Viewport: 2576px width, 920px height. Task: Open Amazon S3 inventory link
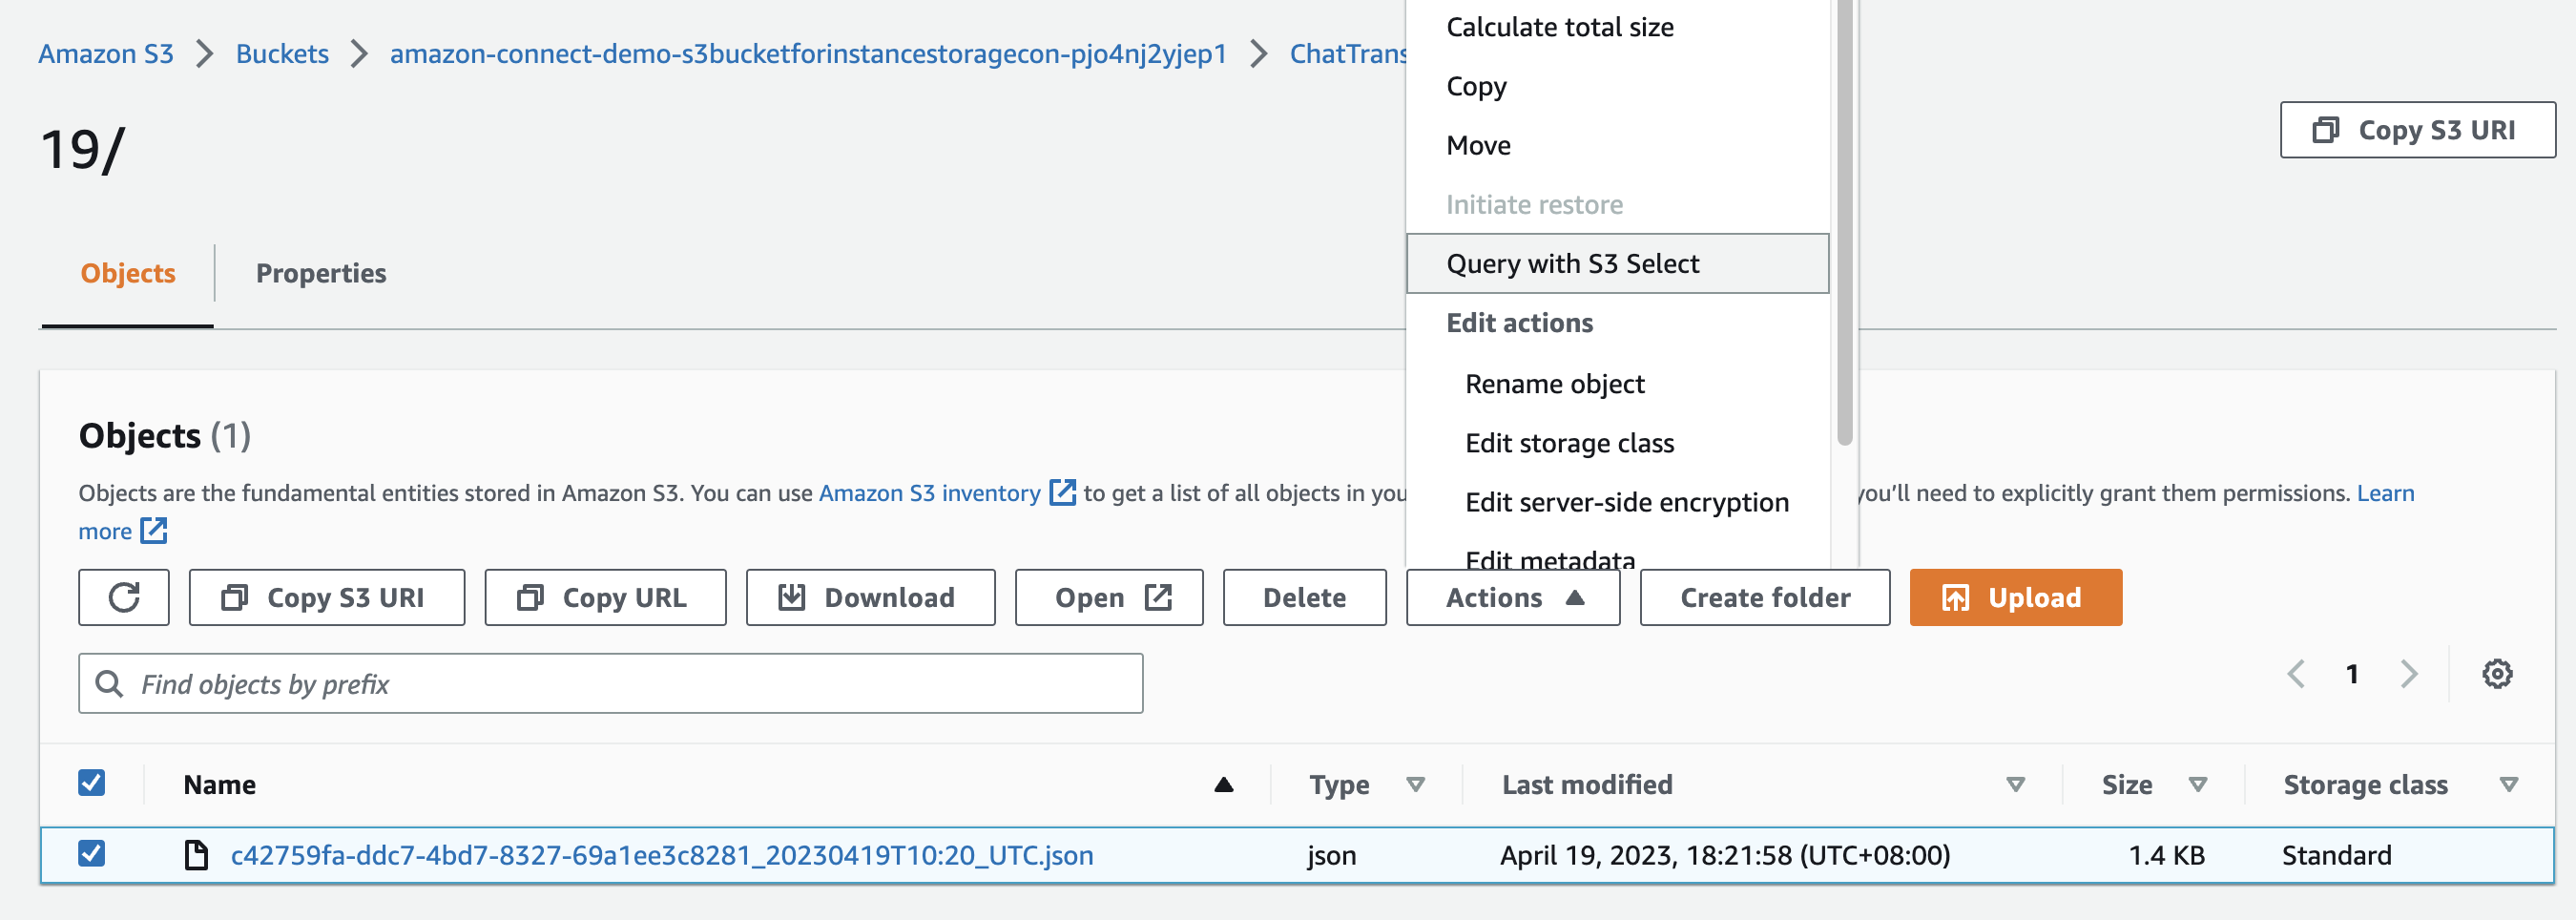(929, 492)
